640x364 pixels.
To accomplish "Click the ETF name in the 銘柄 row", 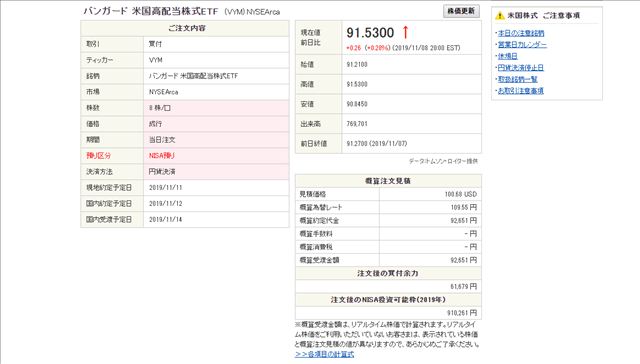I will (193, 76).
